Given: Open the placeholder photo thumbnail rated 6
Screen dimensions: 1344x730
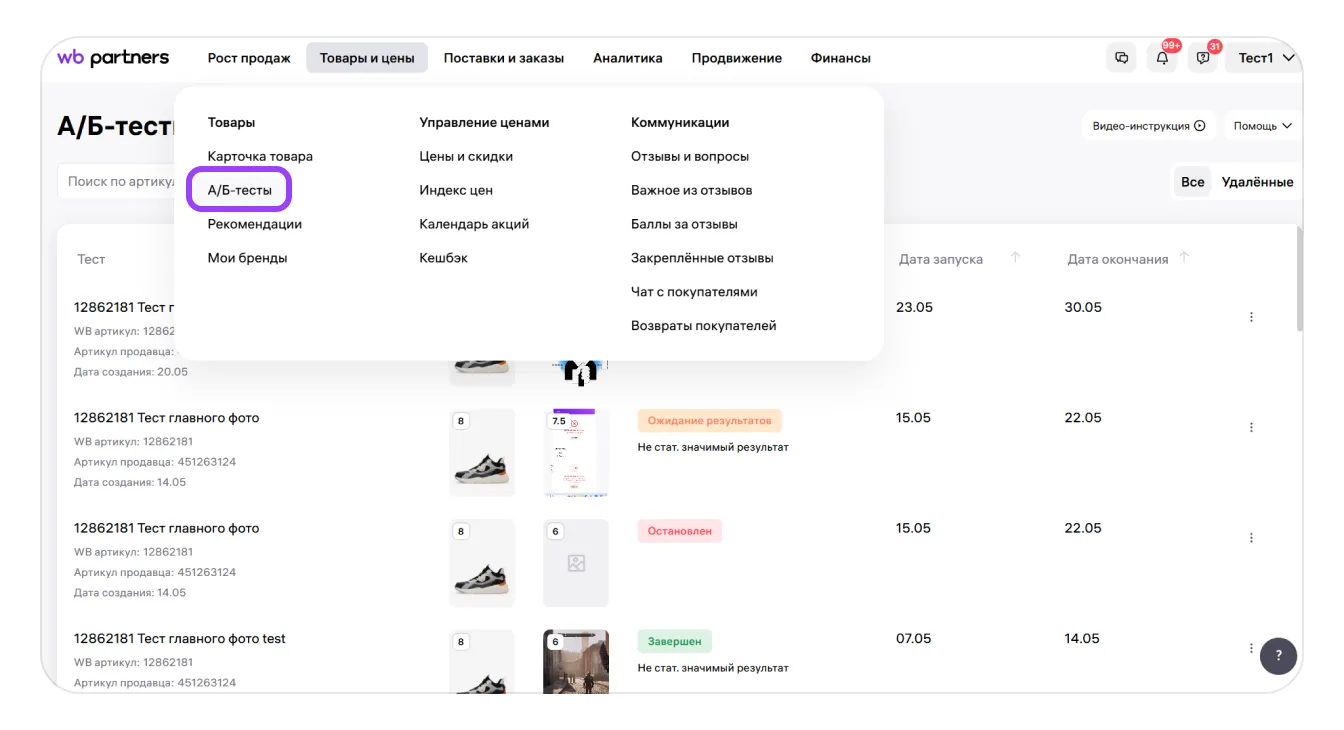Looking at the screenshot, I should click(576, 563).
